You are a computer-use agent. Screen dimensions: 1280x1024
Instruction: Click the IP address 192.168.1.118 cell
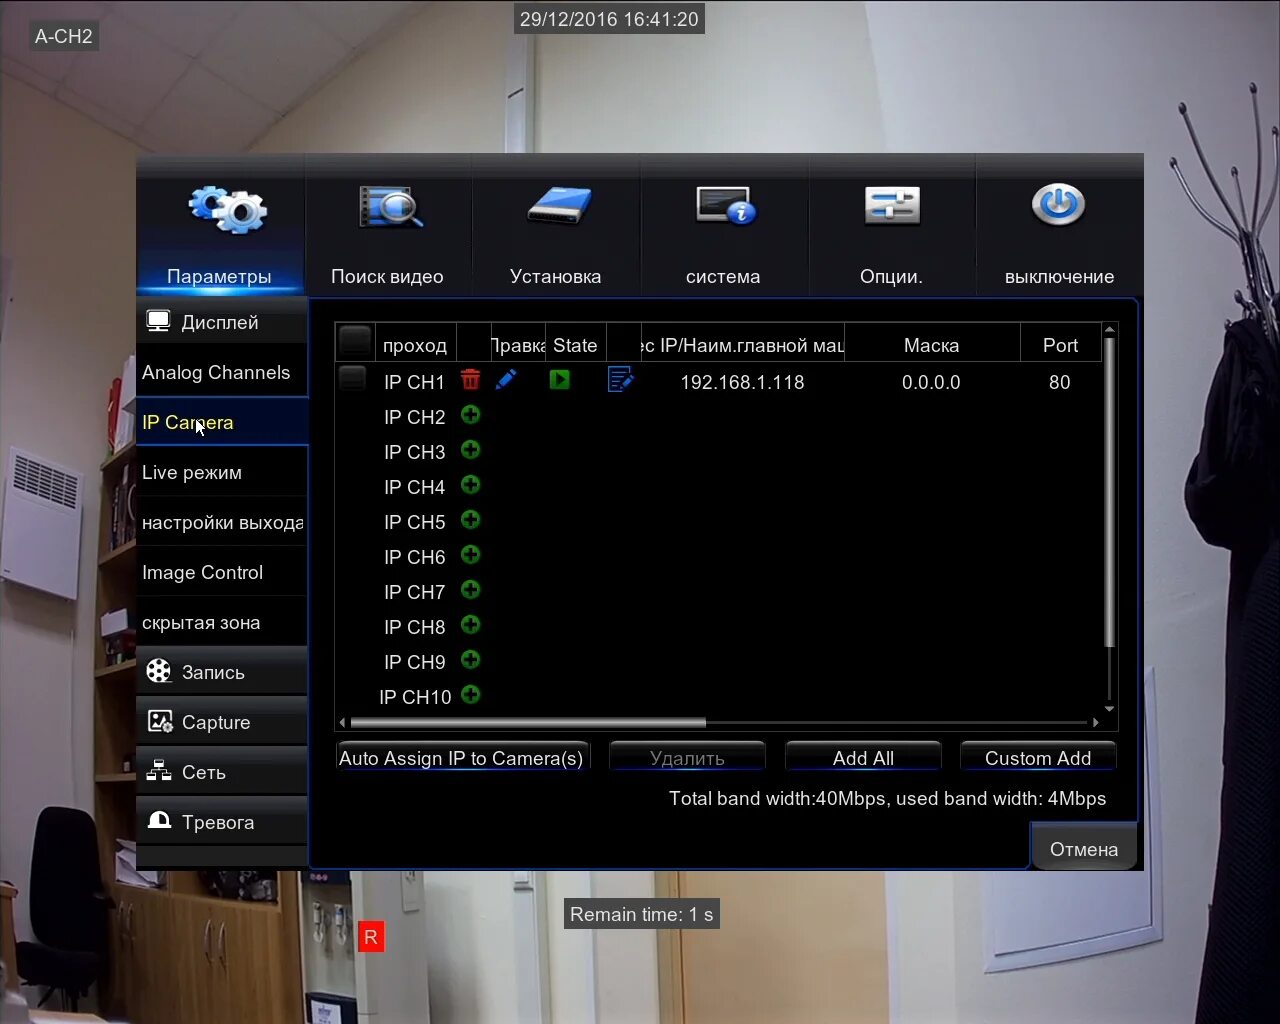click(x=742, y=382)
